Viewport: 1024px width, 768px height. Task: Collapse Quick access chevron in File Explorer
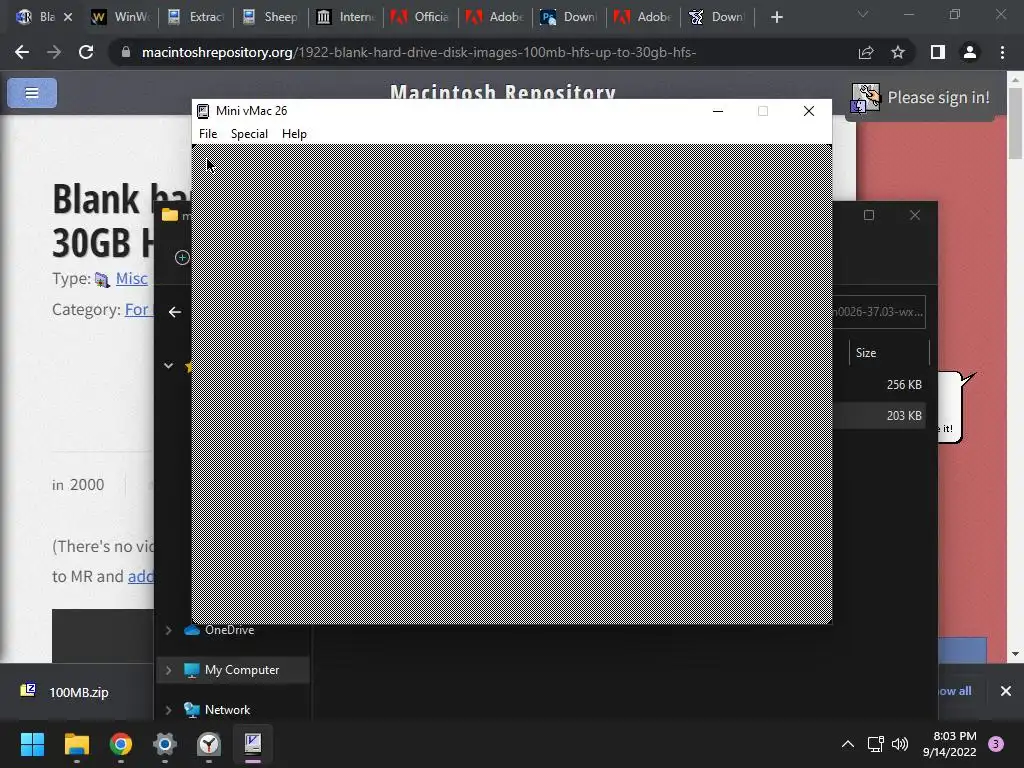coord(168,366)
